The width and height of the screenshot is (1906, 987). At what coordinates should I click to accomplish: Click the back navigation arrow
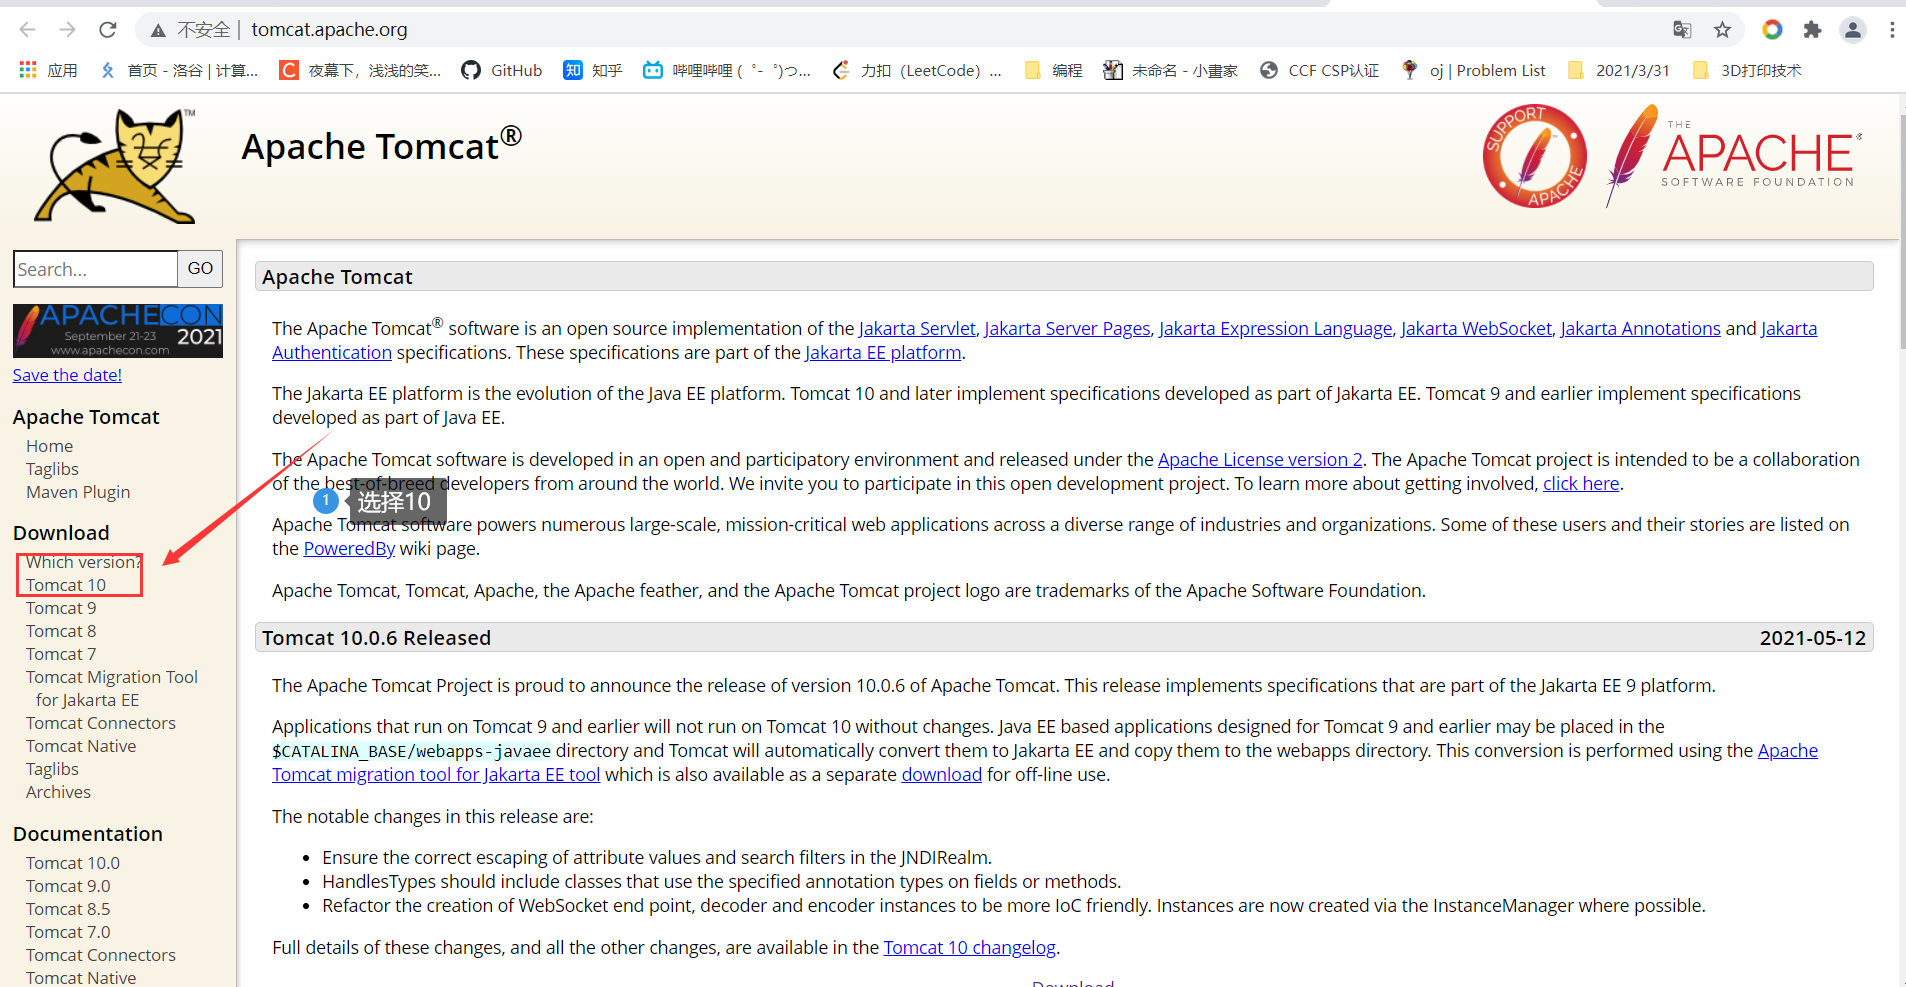tap(27, 29)
